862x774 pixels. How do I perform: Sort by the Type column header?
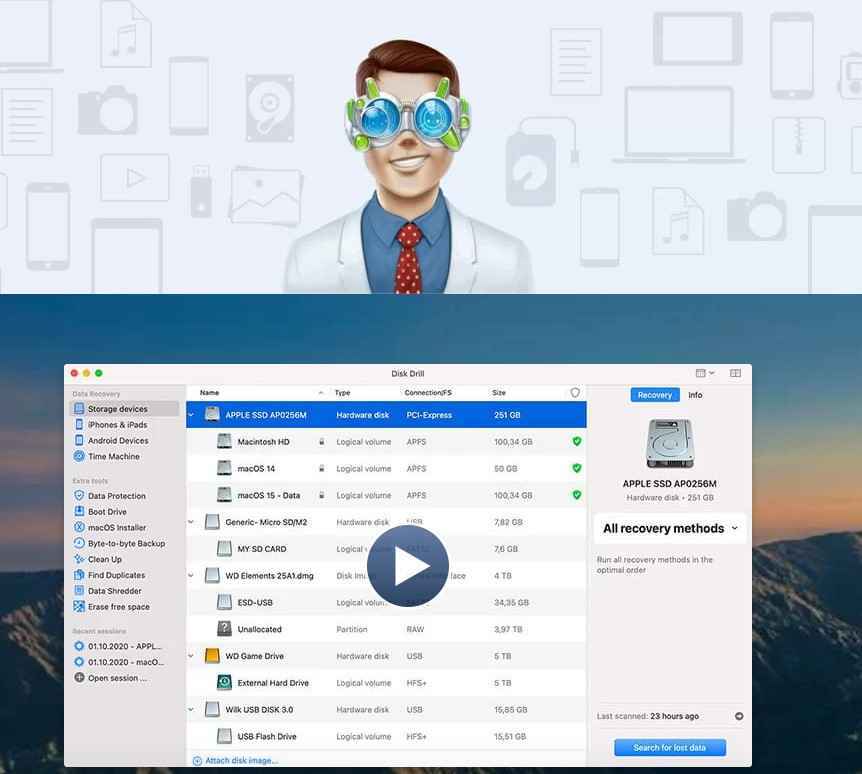click(x=342, y=392)
